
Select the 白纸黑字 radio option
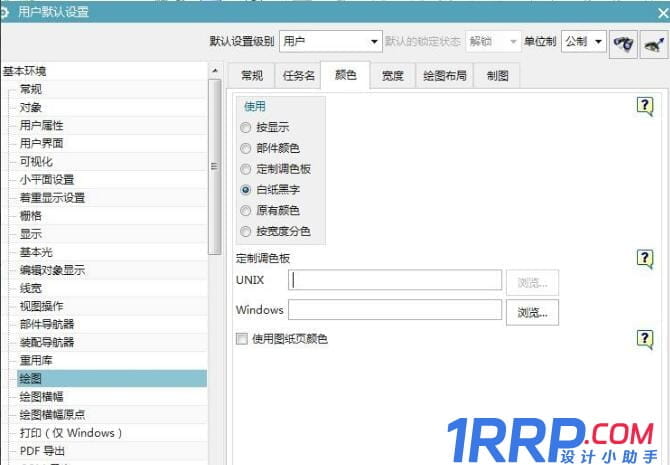pos(245,190)
